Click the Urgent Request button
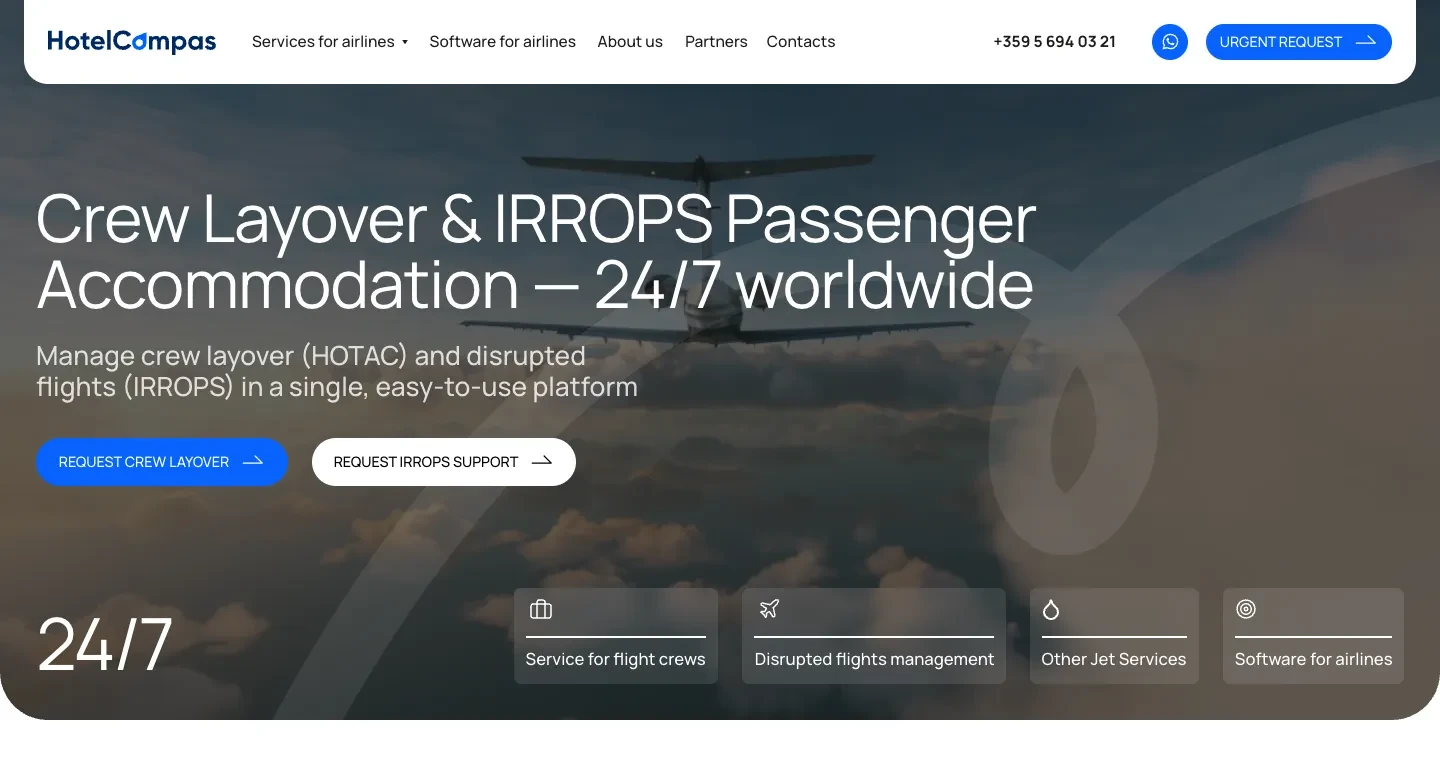The width and height of the screenshot is (1440, 765). 1299,42
